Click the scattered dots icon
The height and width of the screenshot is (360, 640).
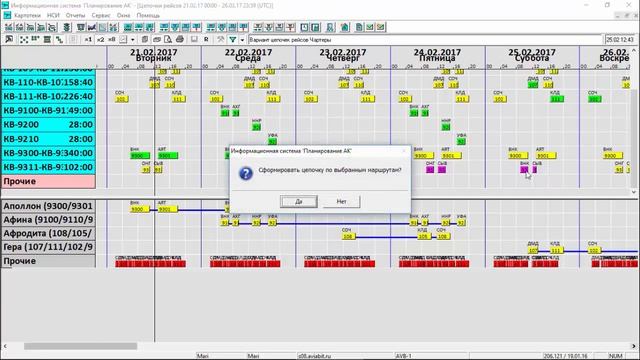tap(24, 40)
